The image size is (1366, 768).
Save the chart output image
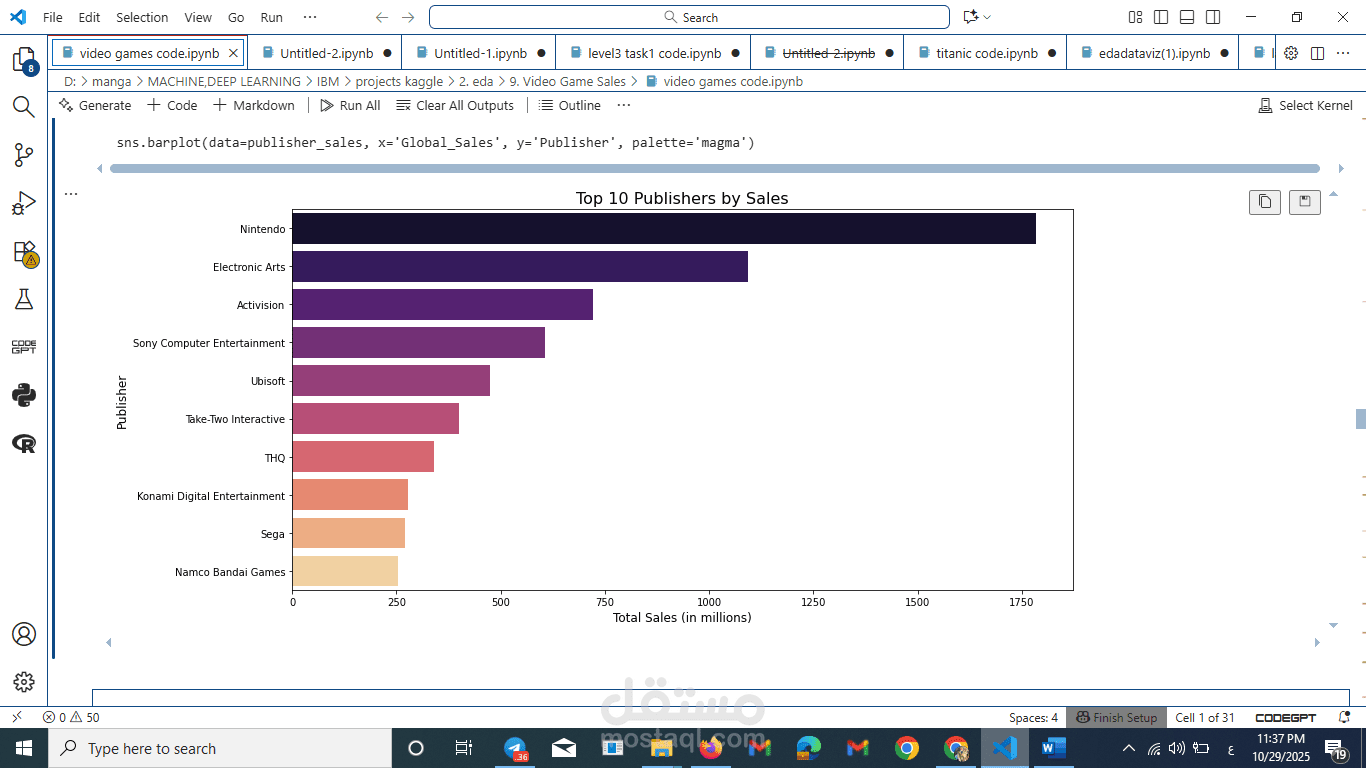(1305, 202)
